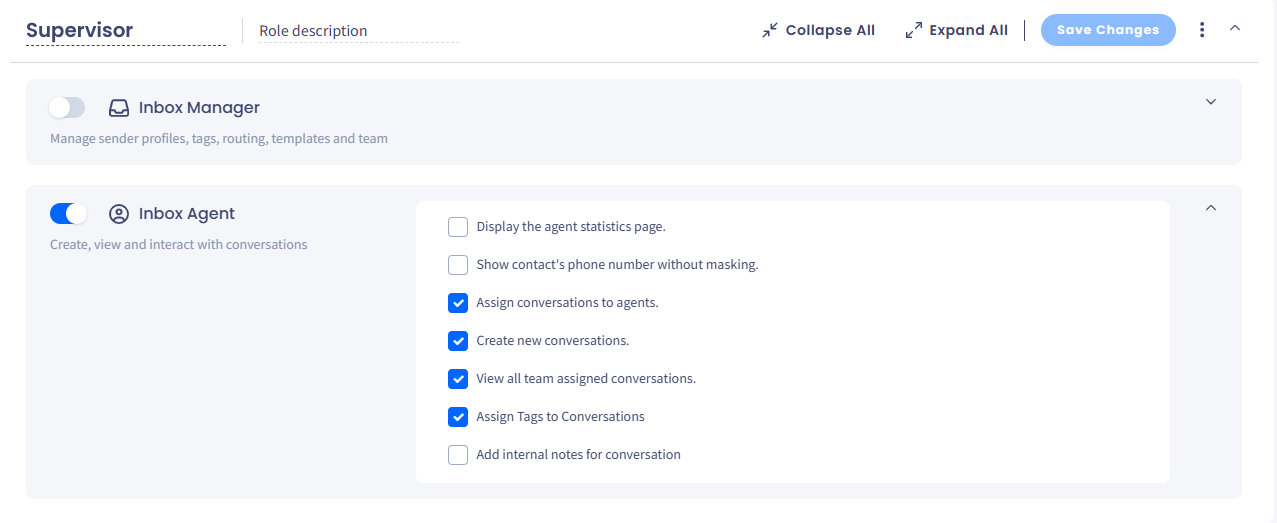Click 'Manage sender profiles, tags, routing' description

(219, 139)
